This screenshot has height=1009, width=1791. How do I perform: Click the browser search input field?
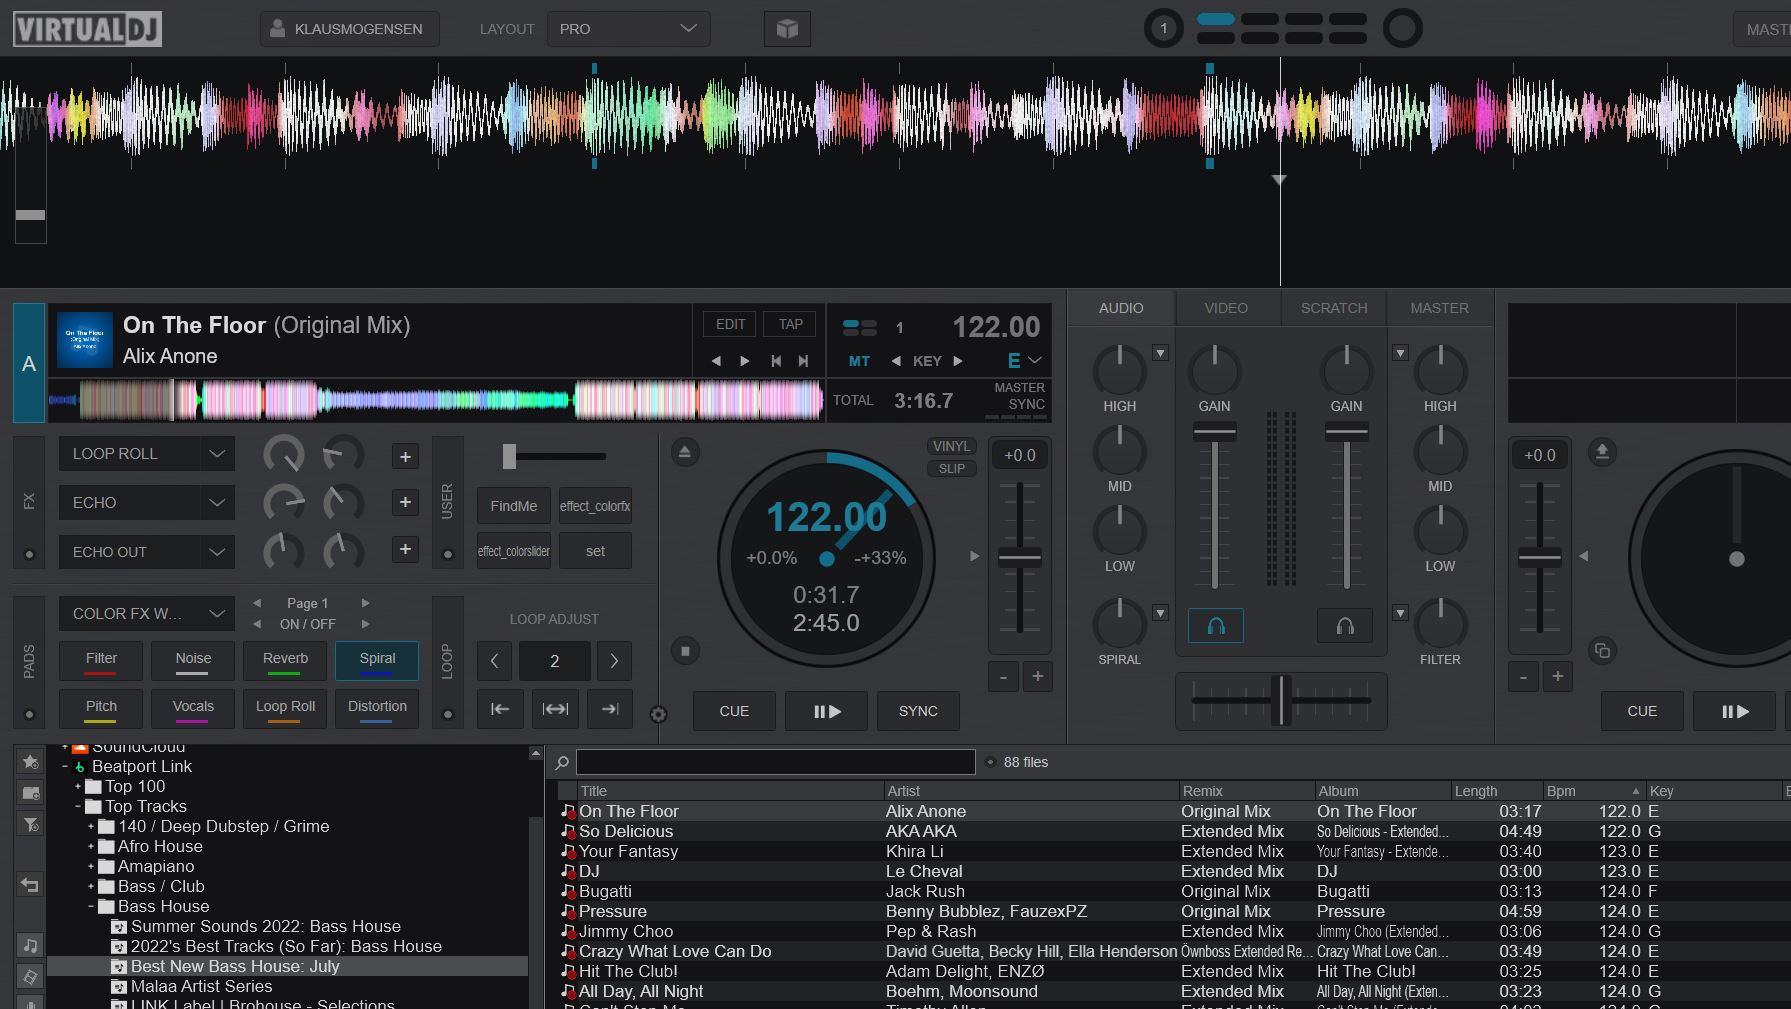point(775,762)
